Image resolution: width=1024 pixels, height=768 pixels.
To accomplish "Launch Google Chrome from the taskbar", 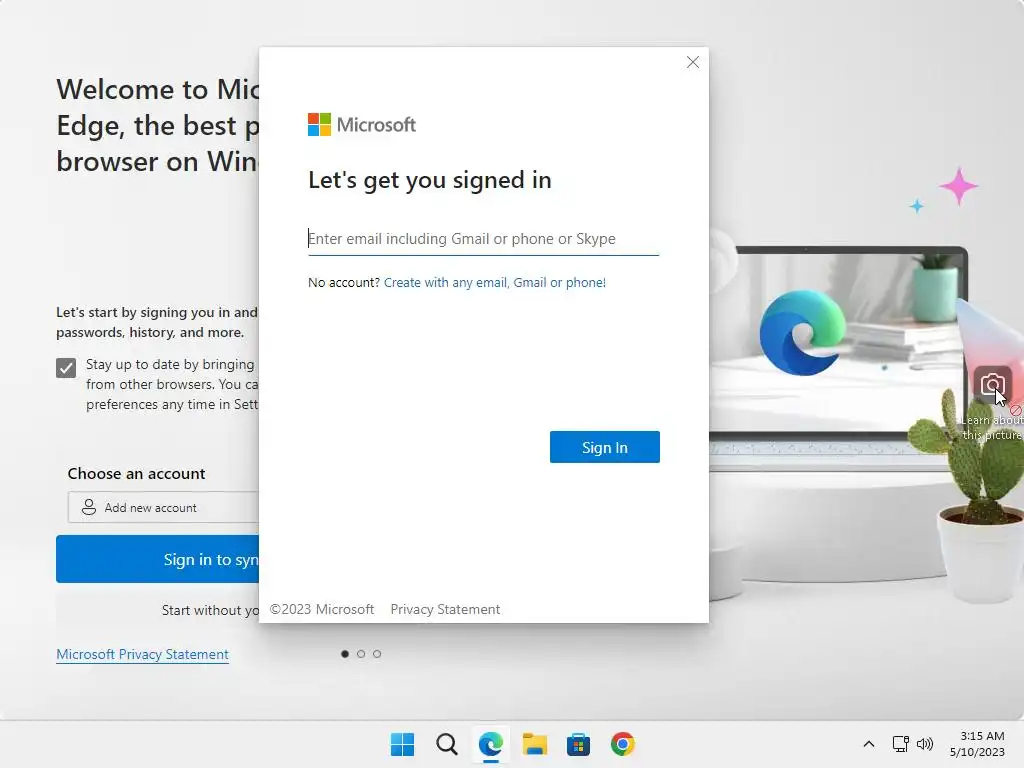I will click(x=622, y=744).
